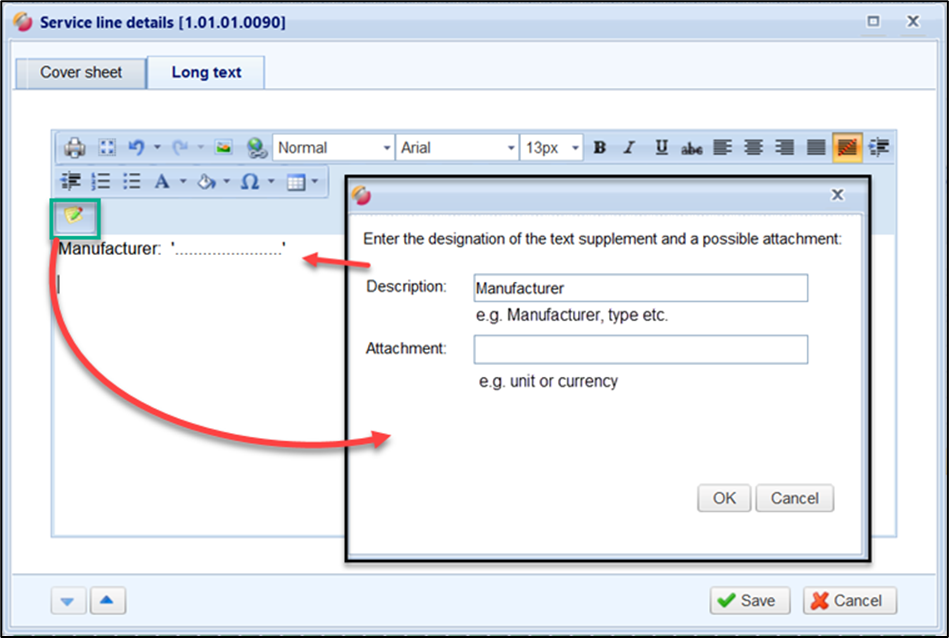Screen dimensions: 949x638
Task: Open the Normal paragraph style dropdown
Action: tap(334, 148)
